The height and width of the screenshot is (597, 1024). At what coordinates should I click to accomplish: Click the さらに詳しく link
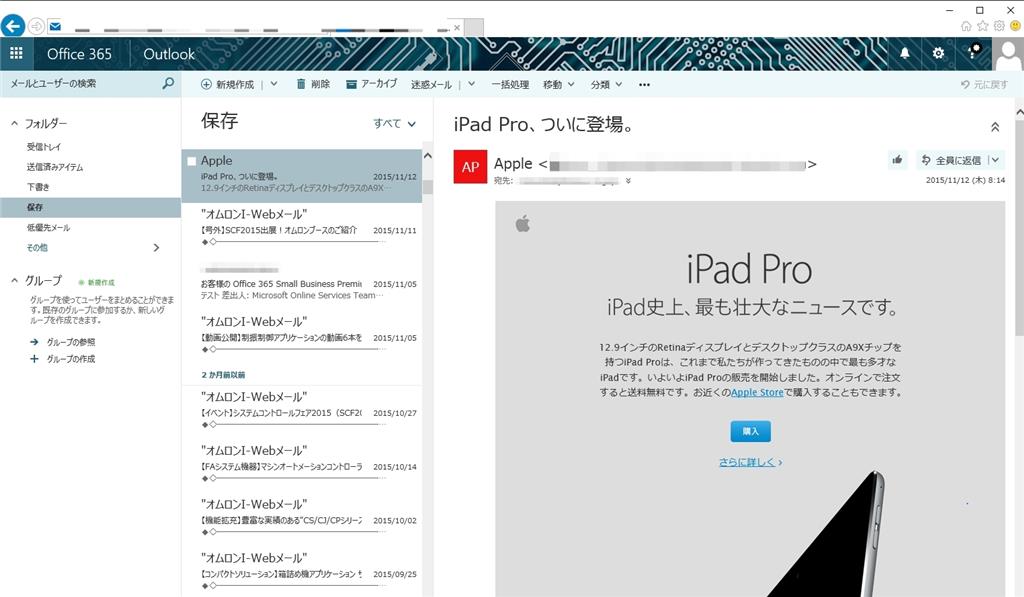[x=750, y=462]
